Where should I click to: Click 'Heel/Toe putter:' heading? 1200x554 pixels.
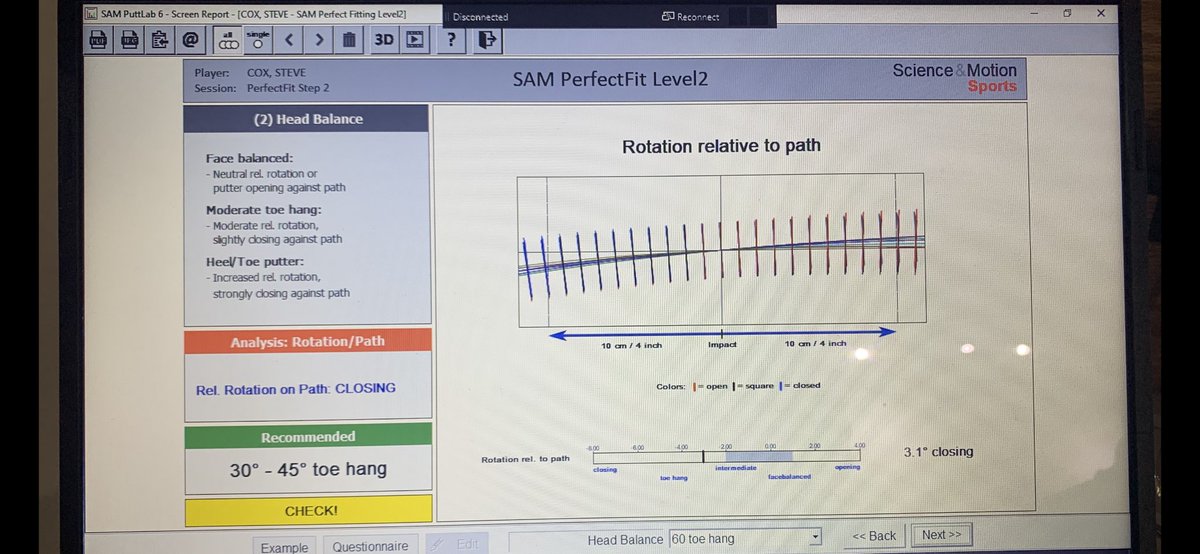click(255, 261)
